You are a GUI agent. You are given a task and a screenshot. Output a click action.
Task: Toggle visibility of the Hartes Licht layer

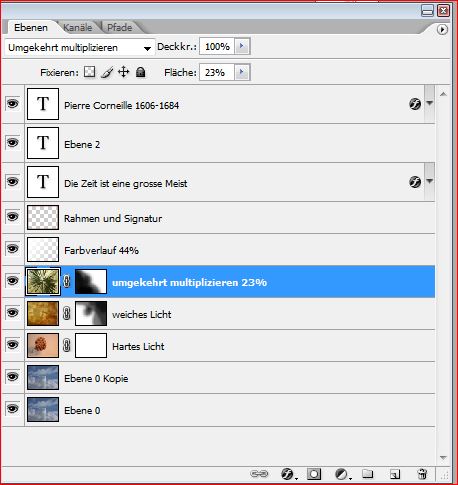pyautogui.click(x=13, y=345)
